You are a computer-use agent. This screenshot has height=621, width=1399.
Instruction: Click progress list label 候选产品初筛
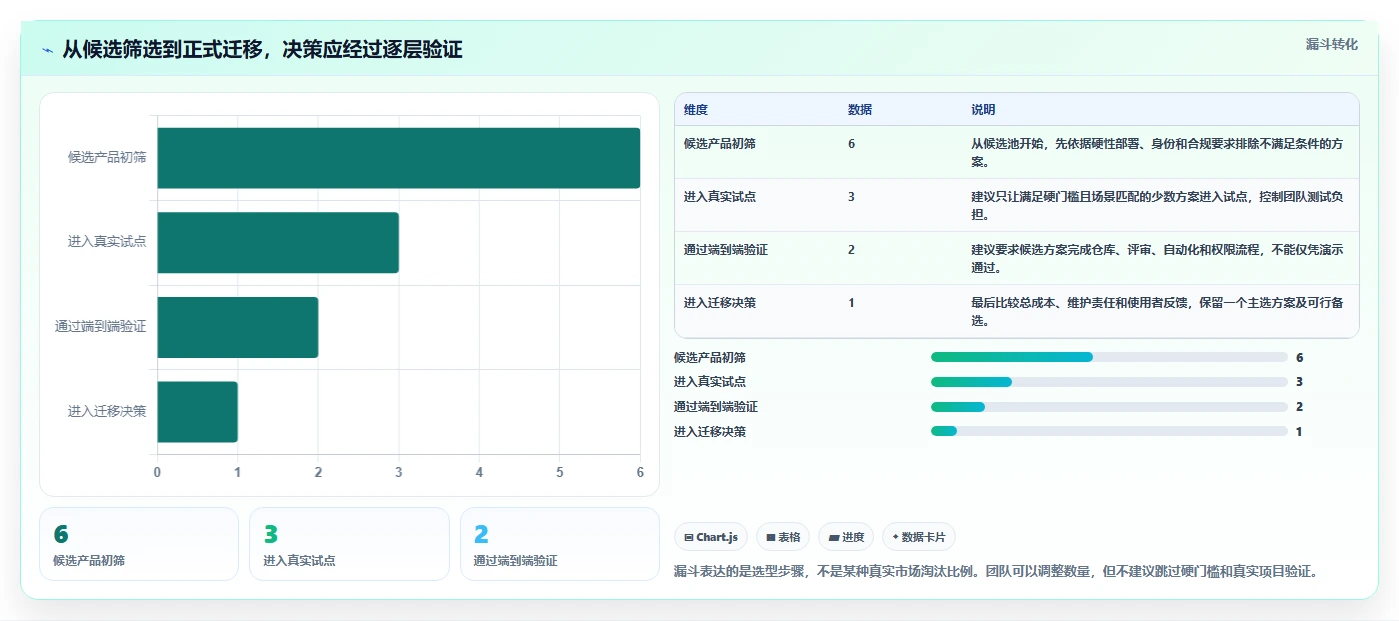(x=710, y=357)
